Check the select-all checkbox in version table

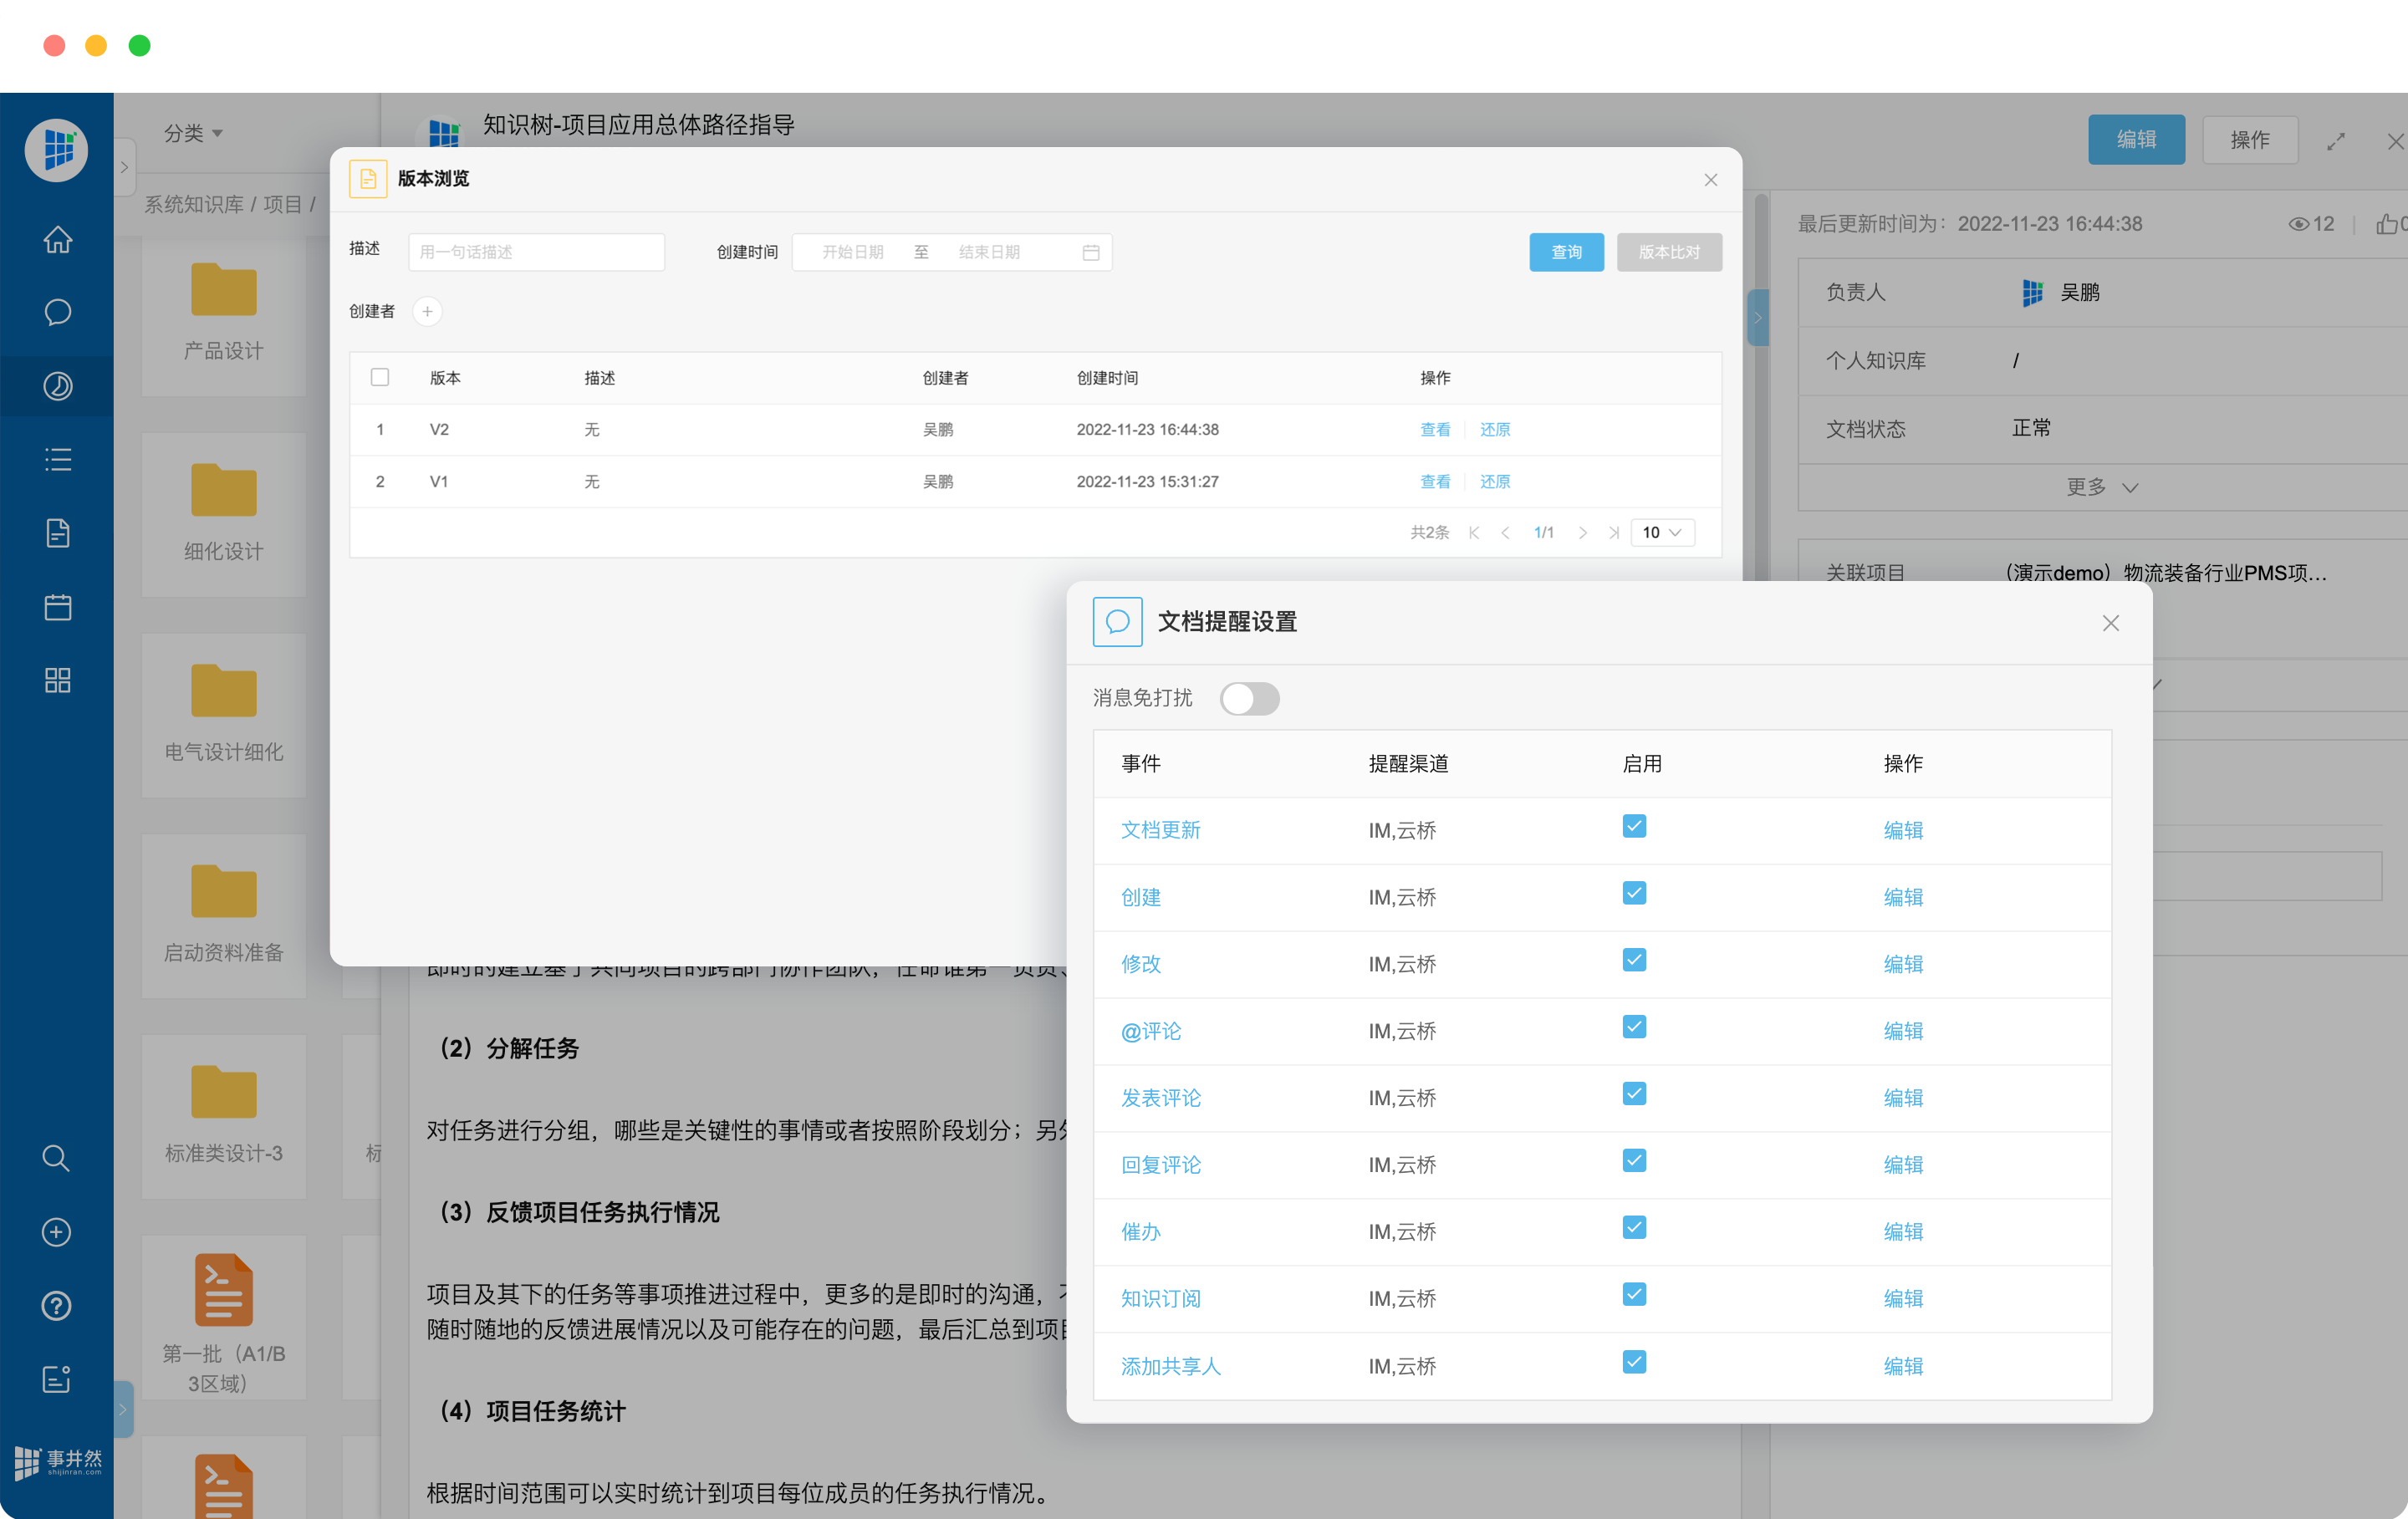pos(379,377)
